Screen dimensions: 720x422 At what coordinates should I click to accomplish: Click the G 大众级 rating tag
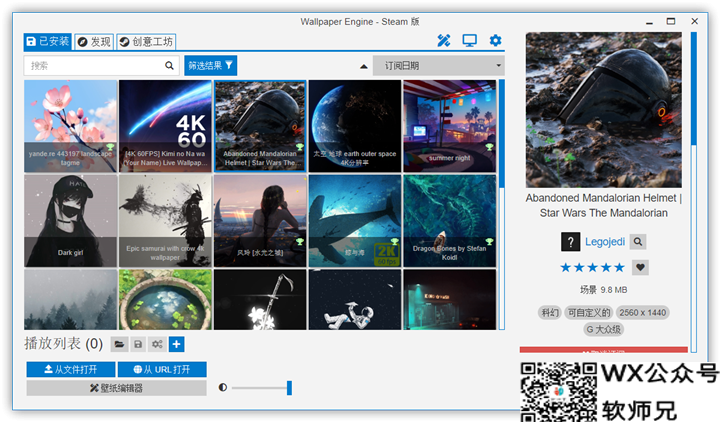(x=603, y=329)
